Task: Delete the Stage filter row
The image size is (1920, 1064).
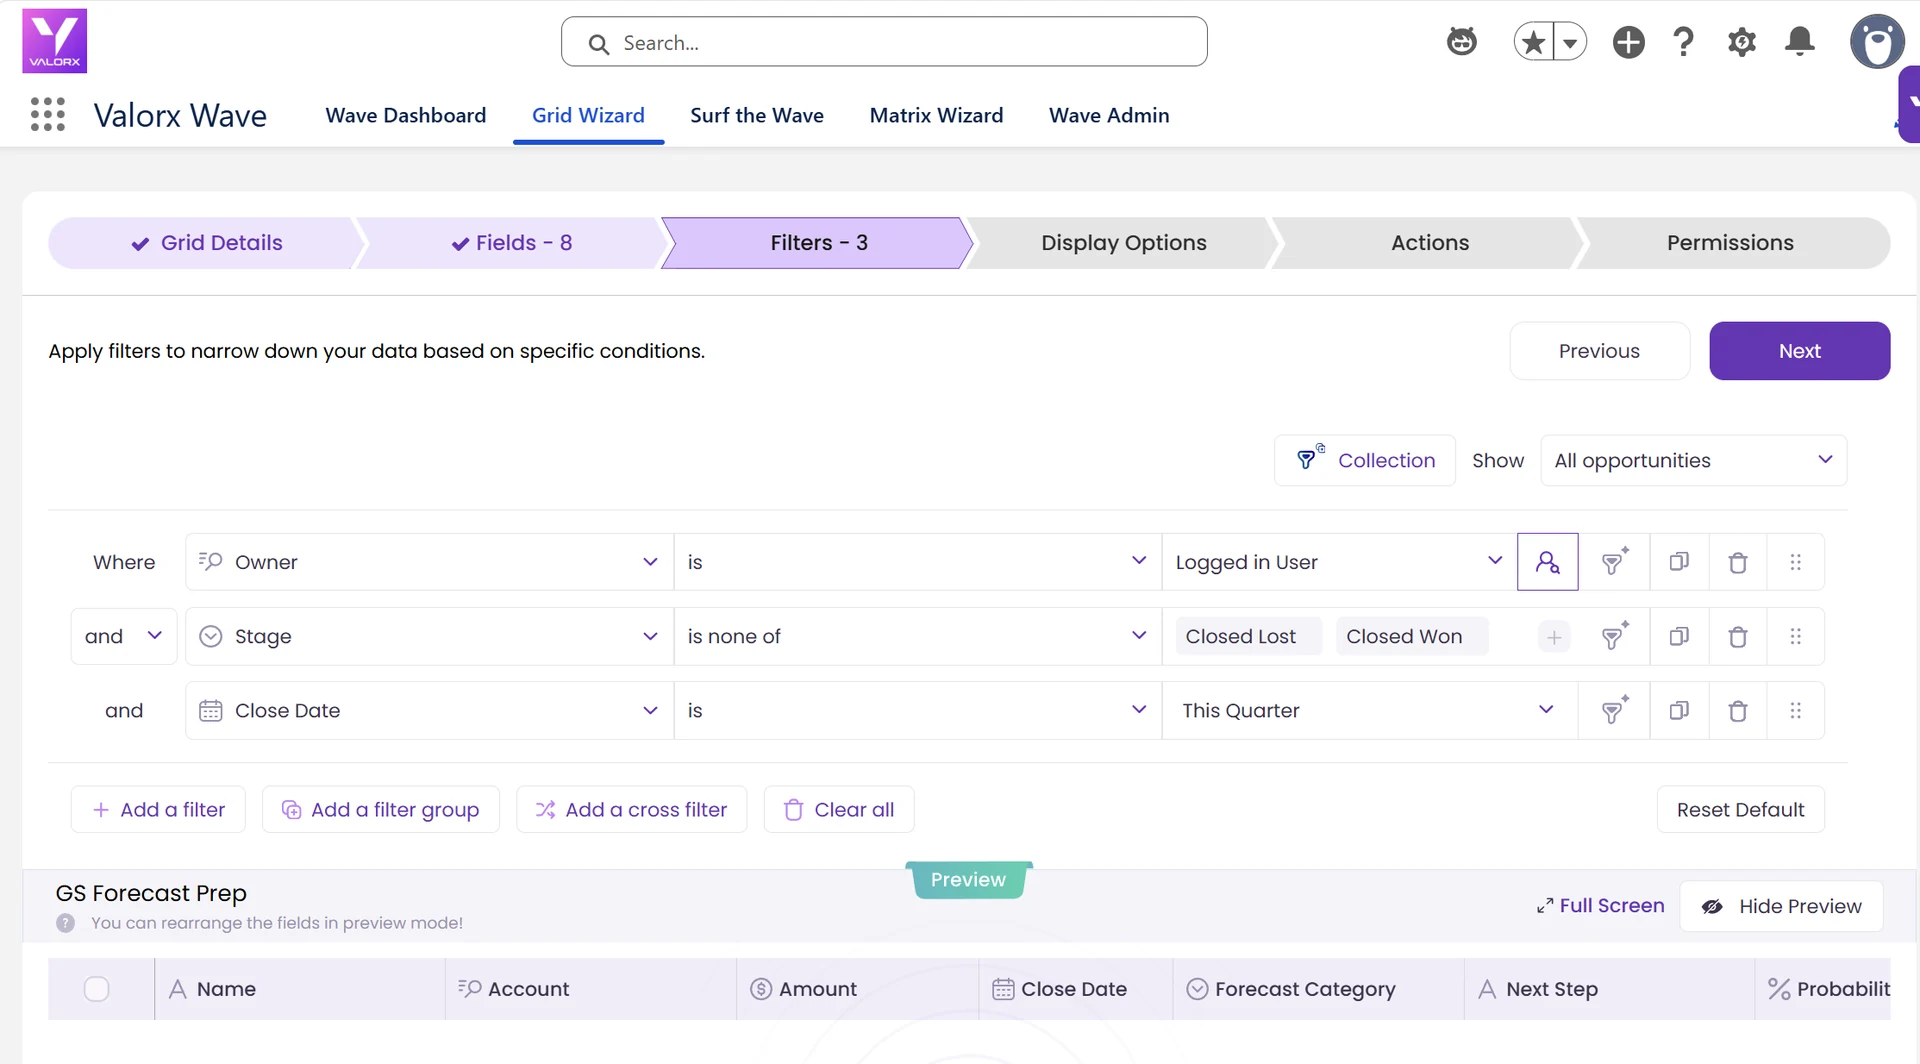Action: coord(1738,636)
